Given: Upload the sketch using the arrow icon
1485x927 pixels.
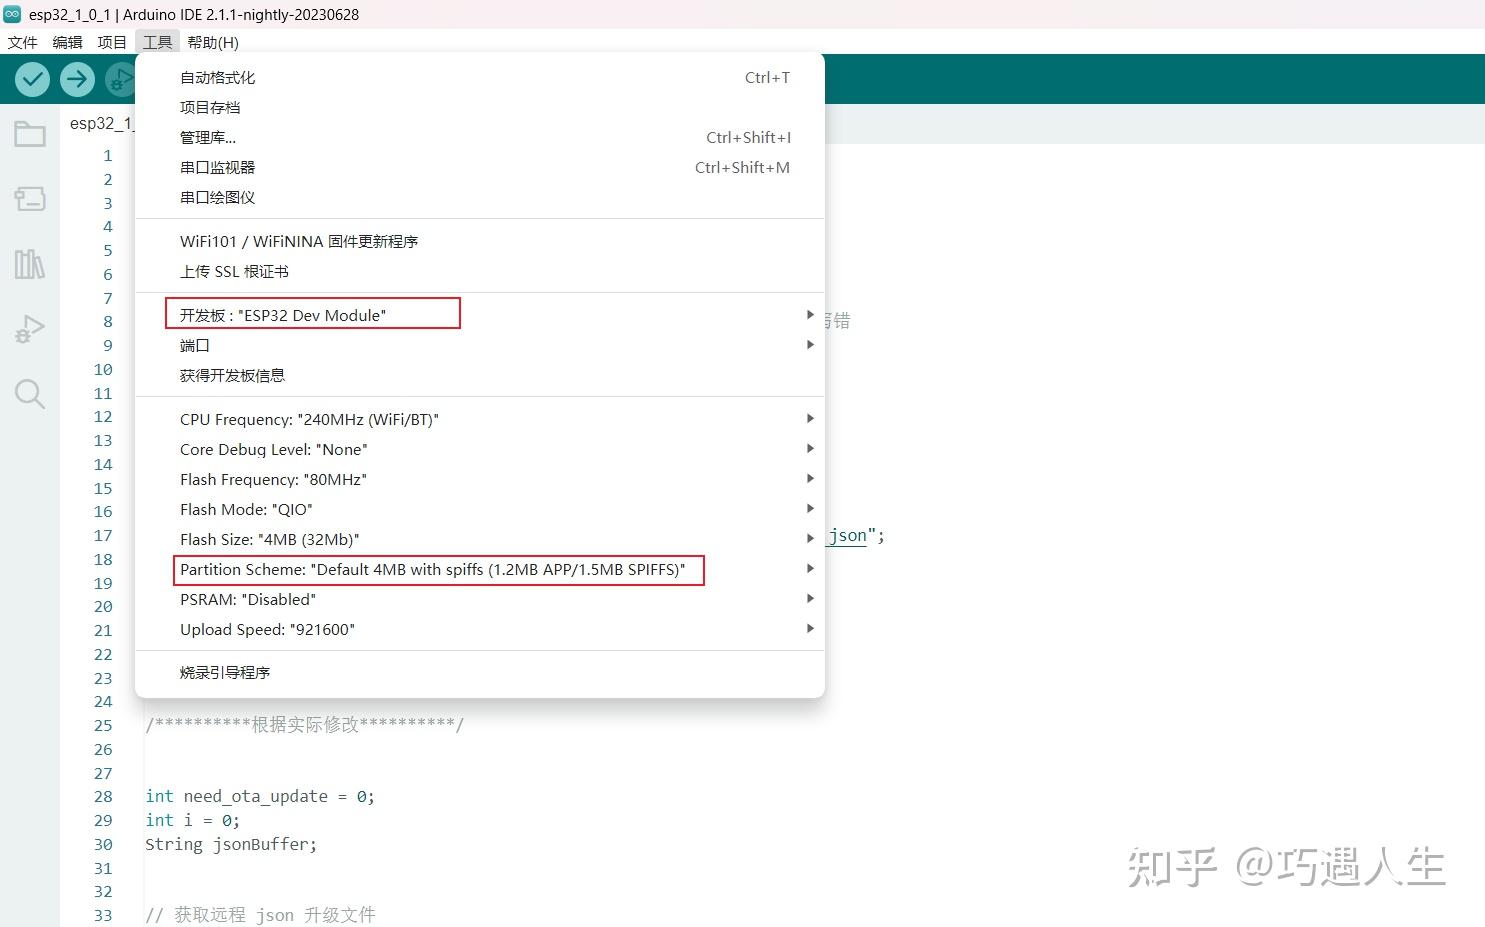Looking at the screenshot, I should tap(77, 79).
